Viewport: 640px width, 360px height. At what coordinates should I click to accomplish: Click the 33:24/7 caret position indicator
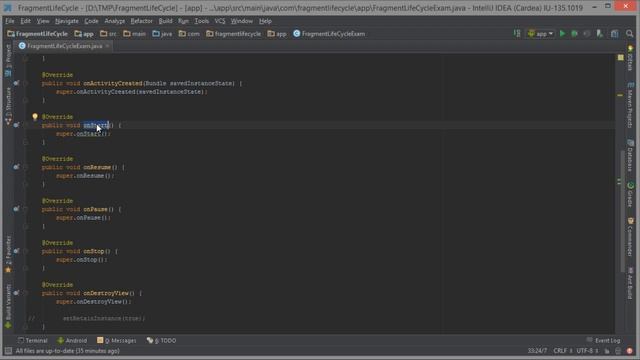click(x=537, y=351)
